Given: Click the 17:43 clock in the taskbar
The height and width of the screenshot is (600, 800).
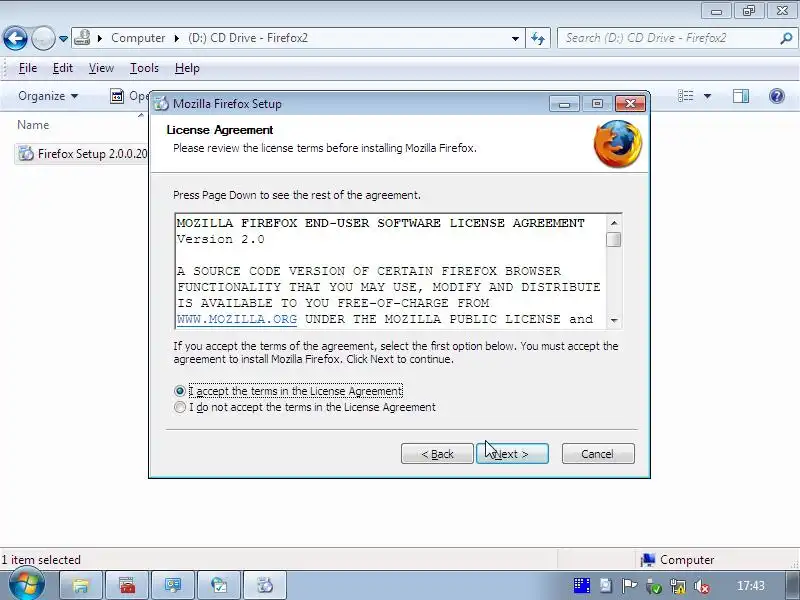Looking at the screenshot, I should pos(751,586).
